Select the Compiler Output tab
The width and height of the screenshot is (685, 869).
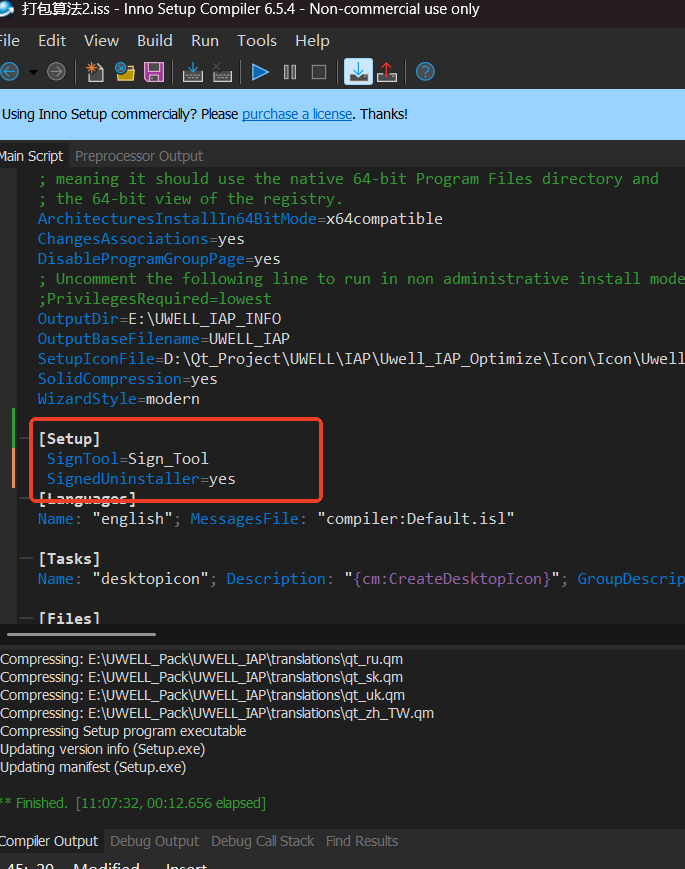tap(49, 841)
